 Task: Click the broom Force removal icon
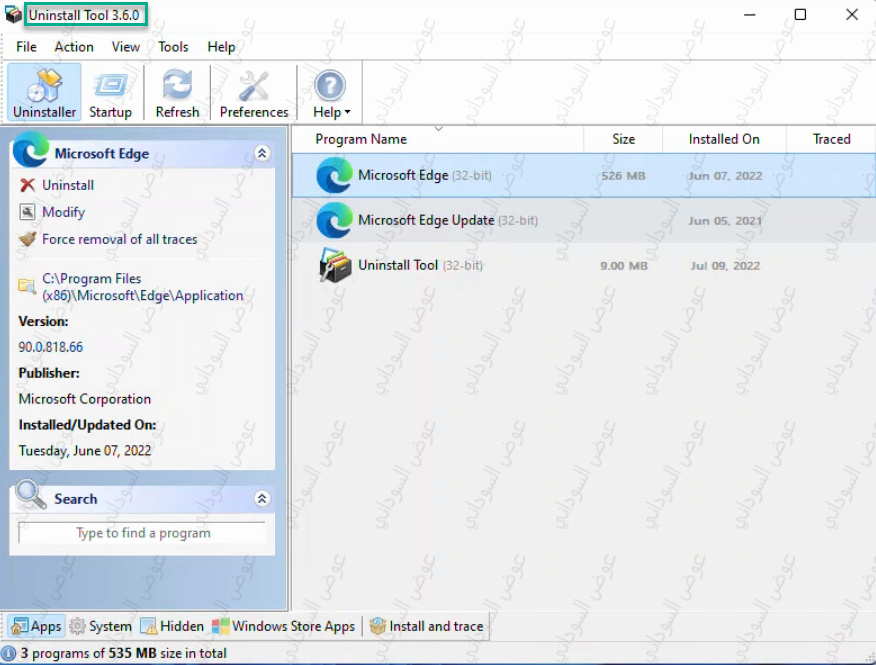[27, 239]
